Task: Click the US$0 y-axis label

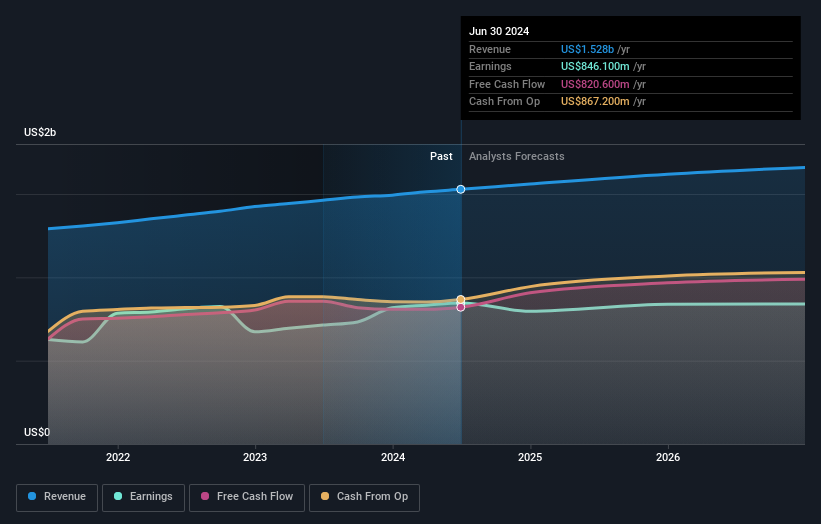Action: [x=37, y=432]
